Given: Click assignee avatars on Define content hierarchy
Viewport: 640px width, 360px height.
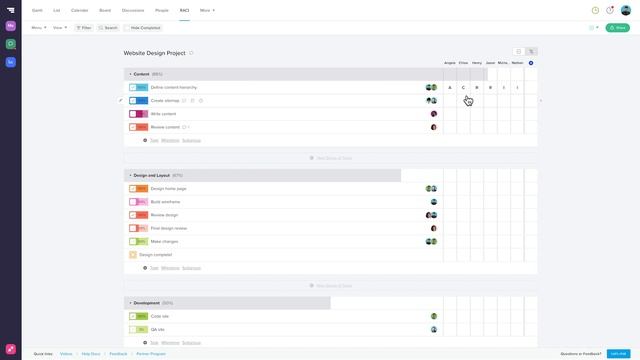Looking at the screenshot, I should click(431, 87).
